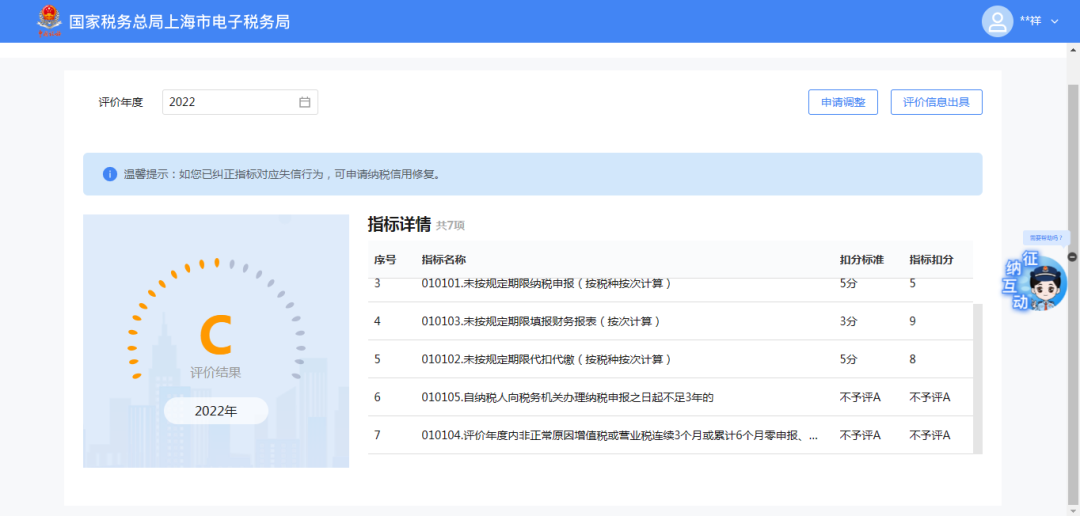Select row 010104.评价年度内非正常原因增值税
This screenshot has height=516, width=1080.
tap(670, 435)
